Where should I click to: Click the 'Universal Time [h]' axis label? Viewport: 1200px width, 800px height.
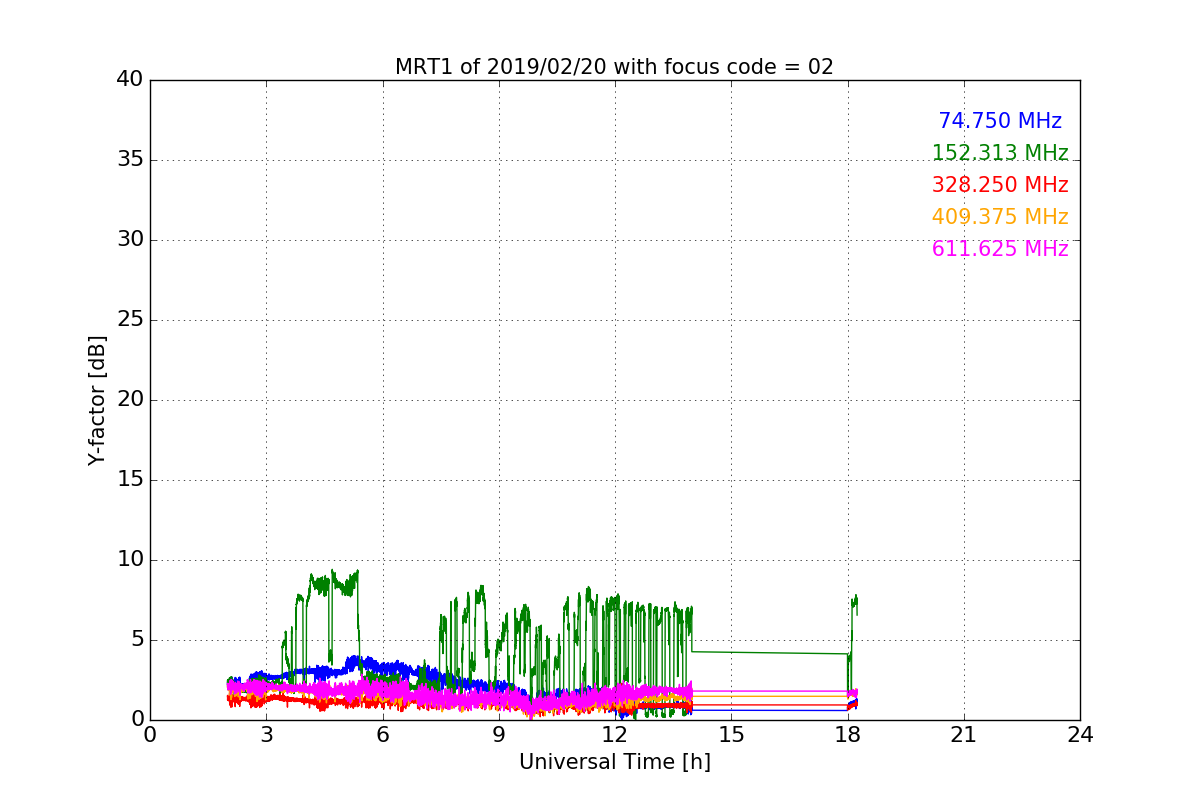click(615, 762)
